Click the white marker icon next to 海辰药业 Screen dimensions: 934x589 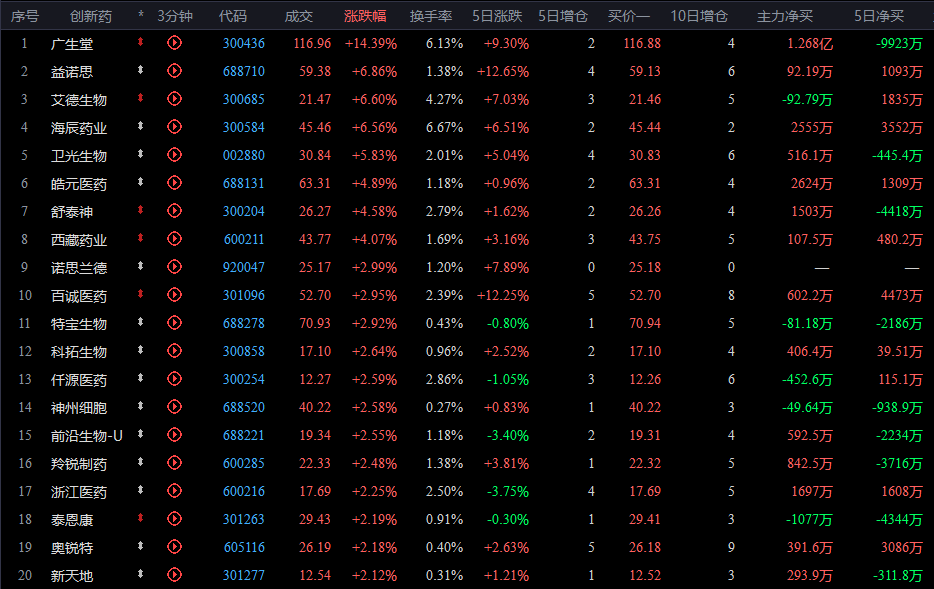click(x=141, y=127)
